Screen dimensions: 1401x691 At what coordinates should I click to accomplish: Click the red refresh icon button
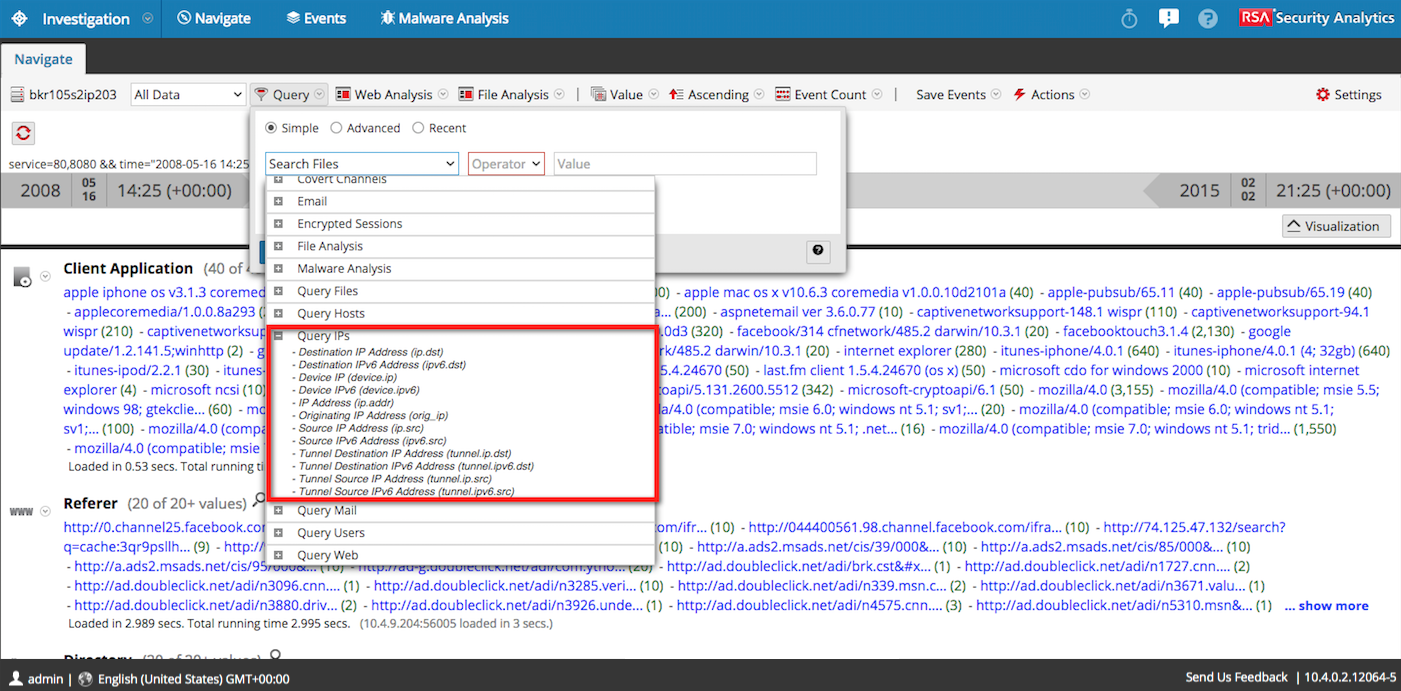tap(23, 133)
